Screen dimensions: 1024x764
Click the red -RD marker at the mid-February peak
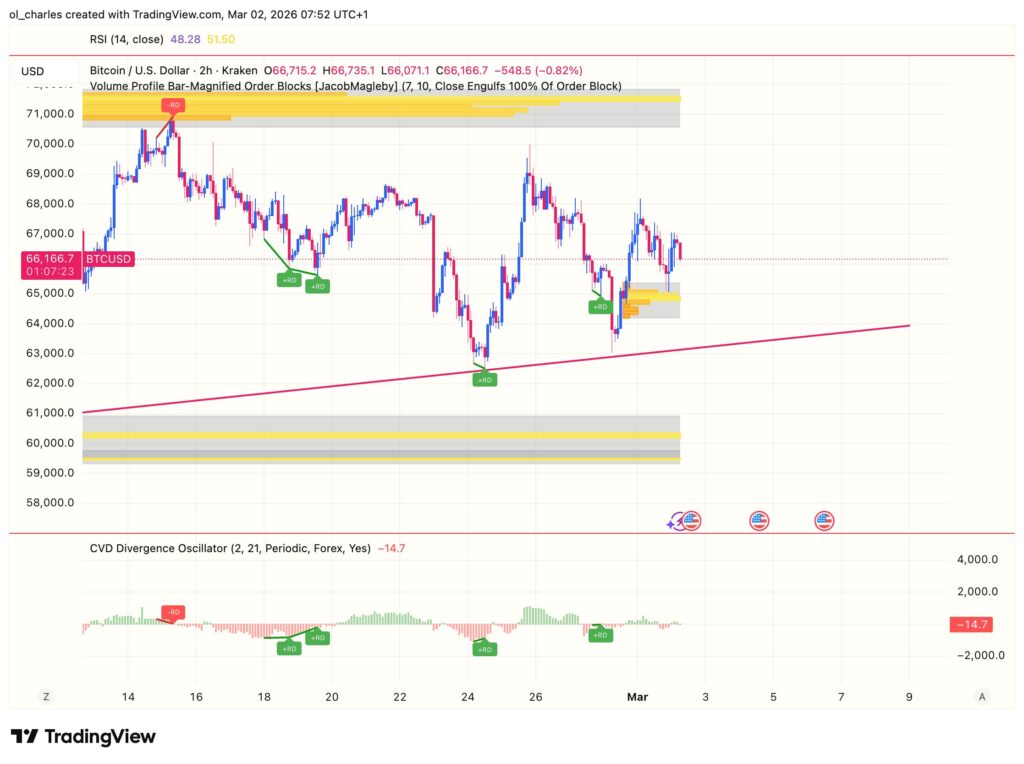click(172, 104)
